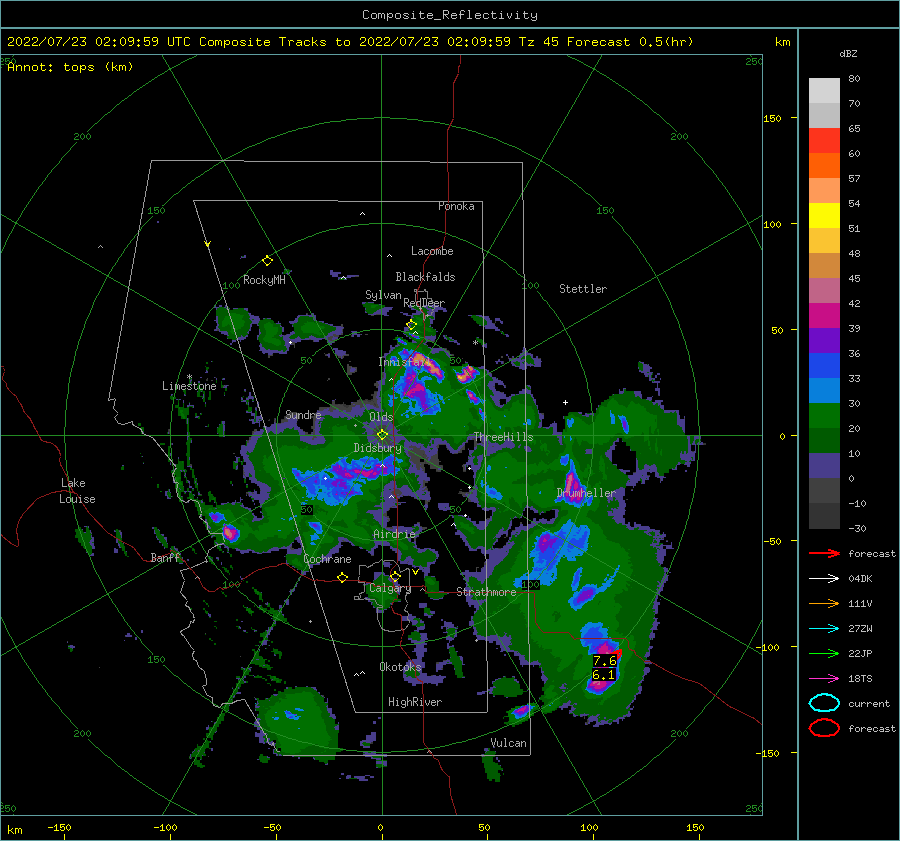Click the Drumheller city label
The width and height of the screenshot is (900, 841).
pos(586,493)
